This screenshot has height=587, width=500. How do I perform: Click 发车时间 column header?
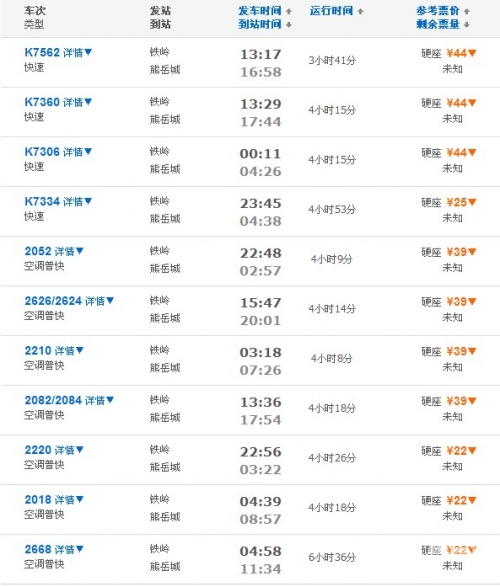coord(260,11)
